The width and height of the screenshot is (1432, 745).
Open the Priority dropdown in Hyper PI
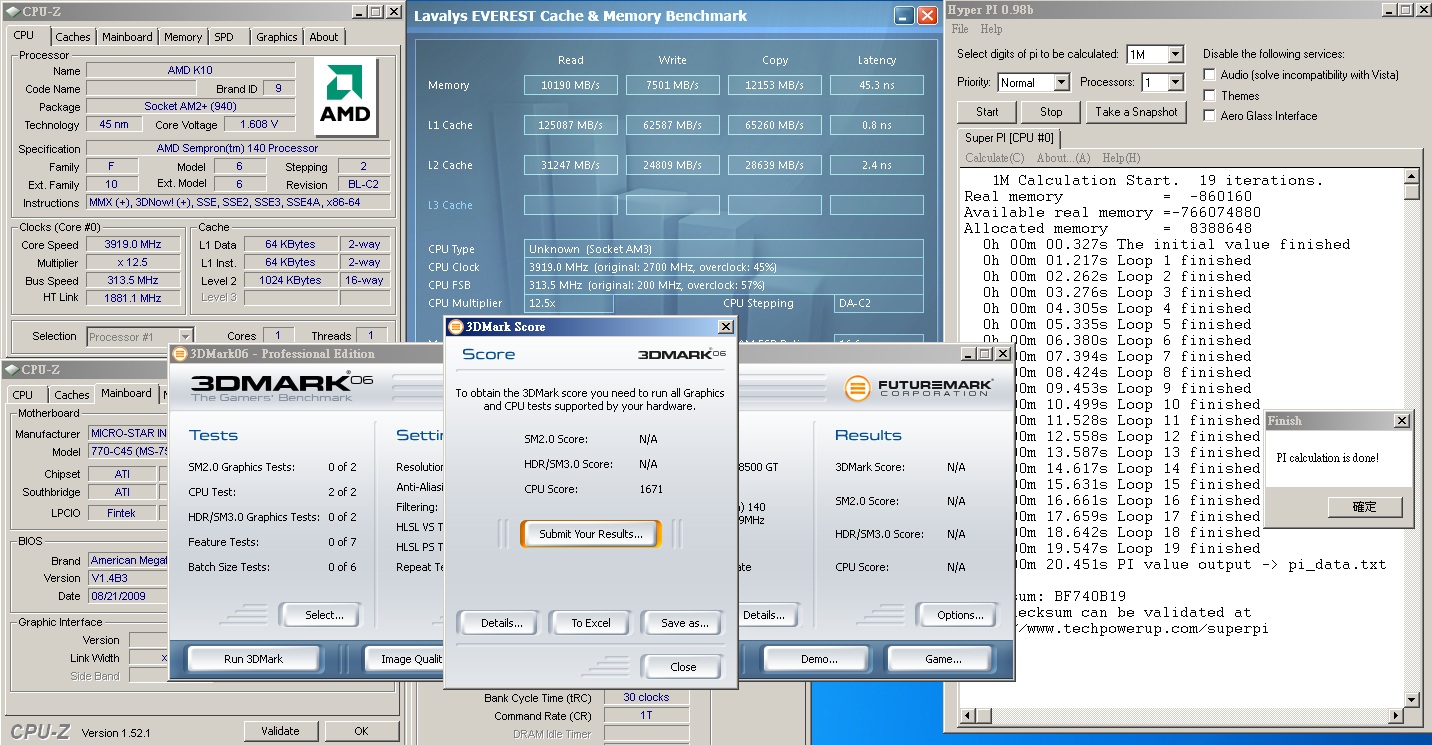point(1061,82)
